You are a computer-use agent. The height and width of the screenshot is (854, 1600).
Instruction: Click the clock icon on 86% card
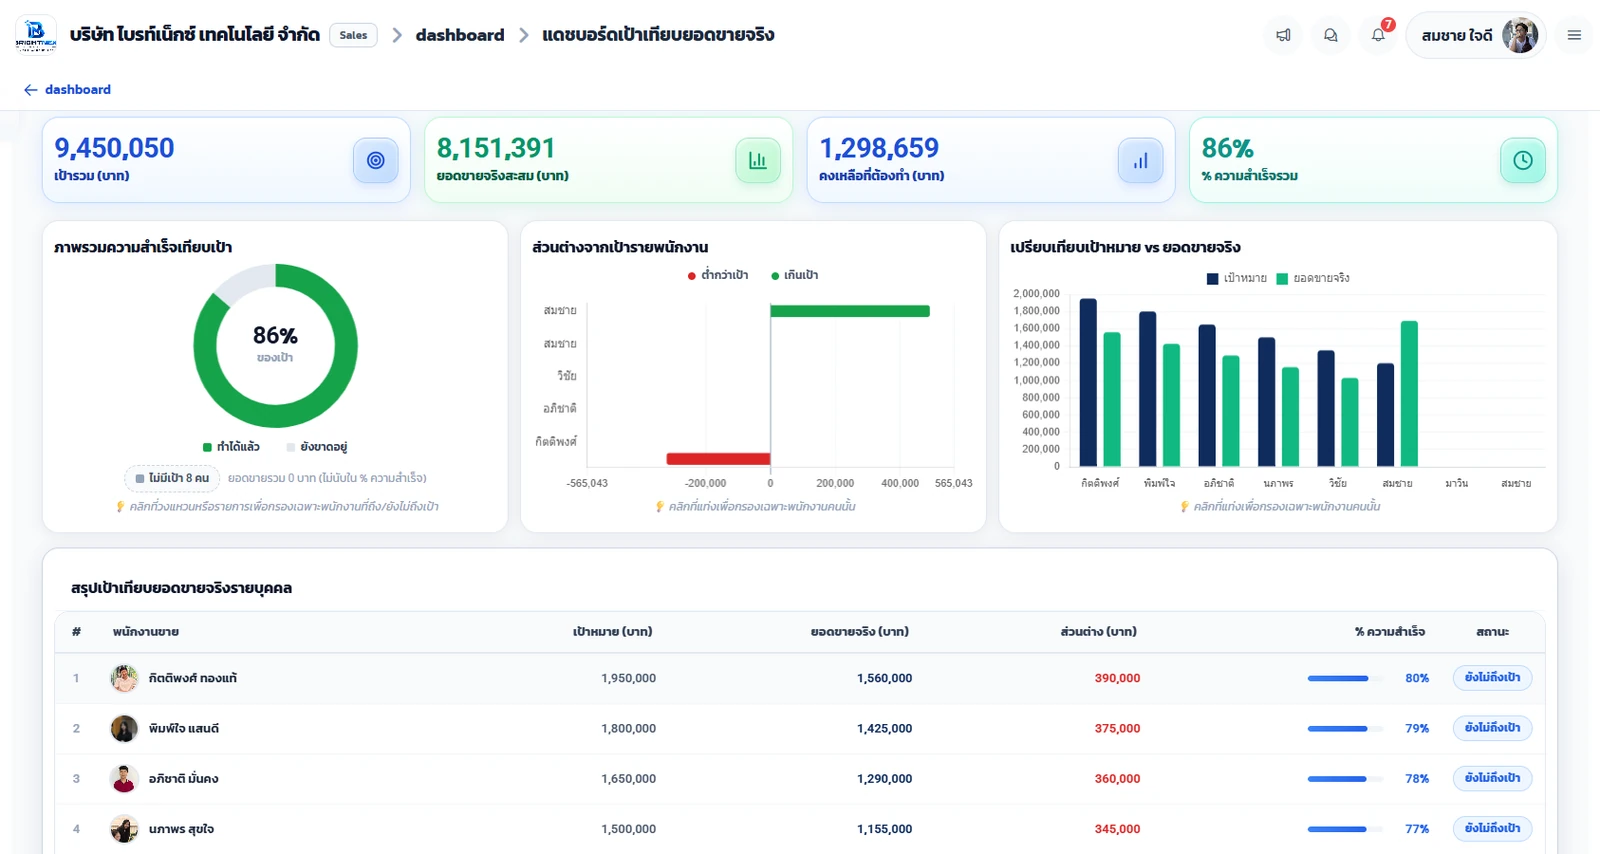(x=1523, y=160)
